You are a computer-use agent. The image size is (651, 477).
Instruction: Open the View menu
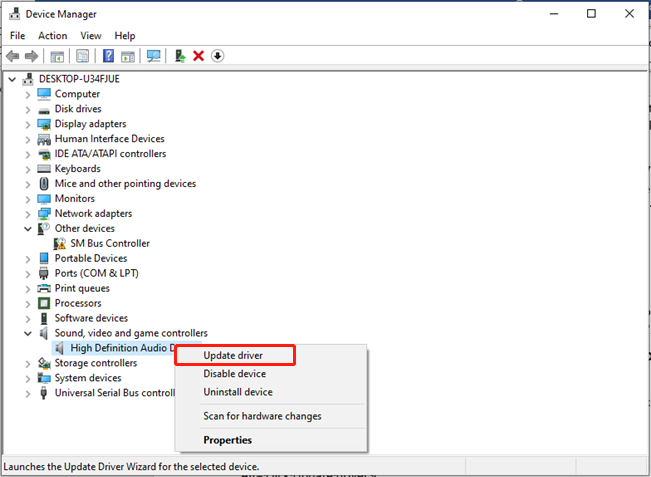(91, 36)
